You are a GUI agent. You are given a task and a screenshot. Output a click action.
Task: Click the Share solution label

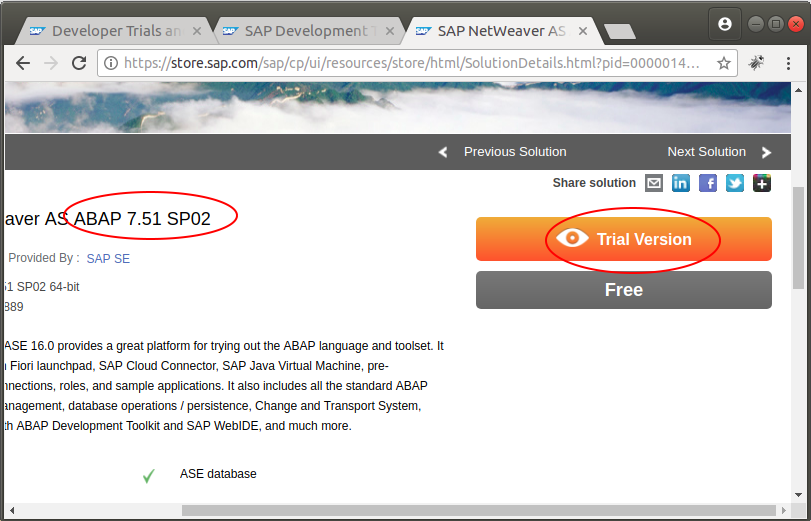(594, 183)
